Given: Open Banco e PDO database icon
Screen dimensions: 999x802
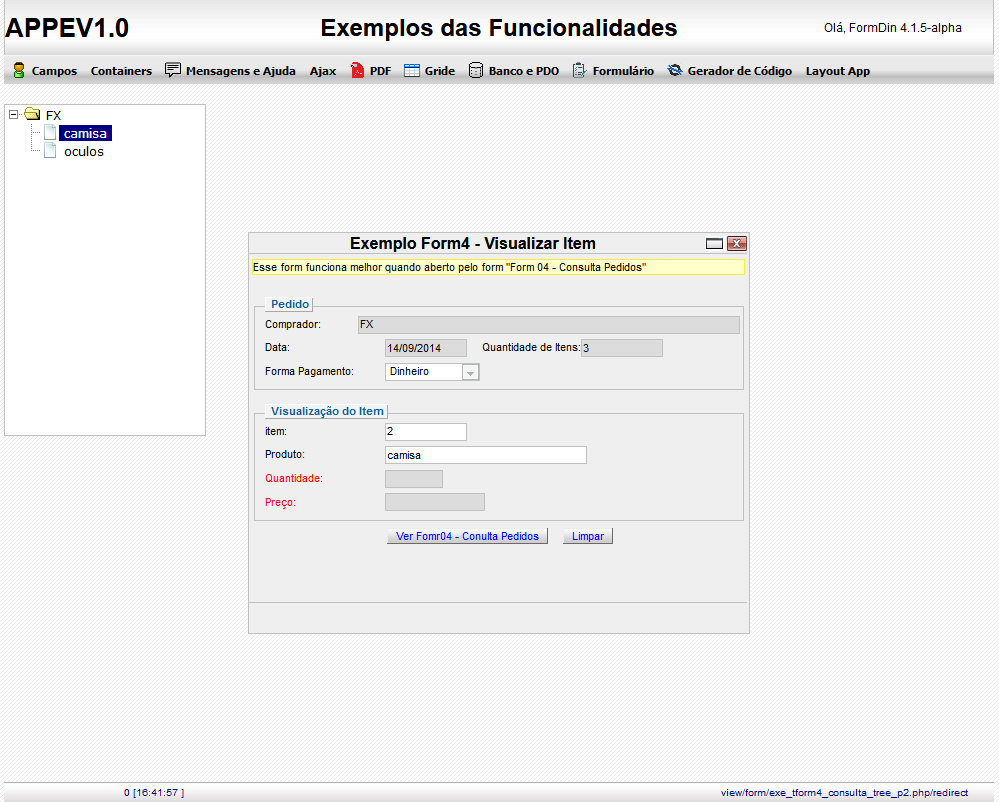Looking at the screenshot, I should 475,70.
